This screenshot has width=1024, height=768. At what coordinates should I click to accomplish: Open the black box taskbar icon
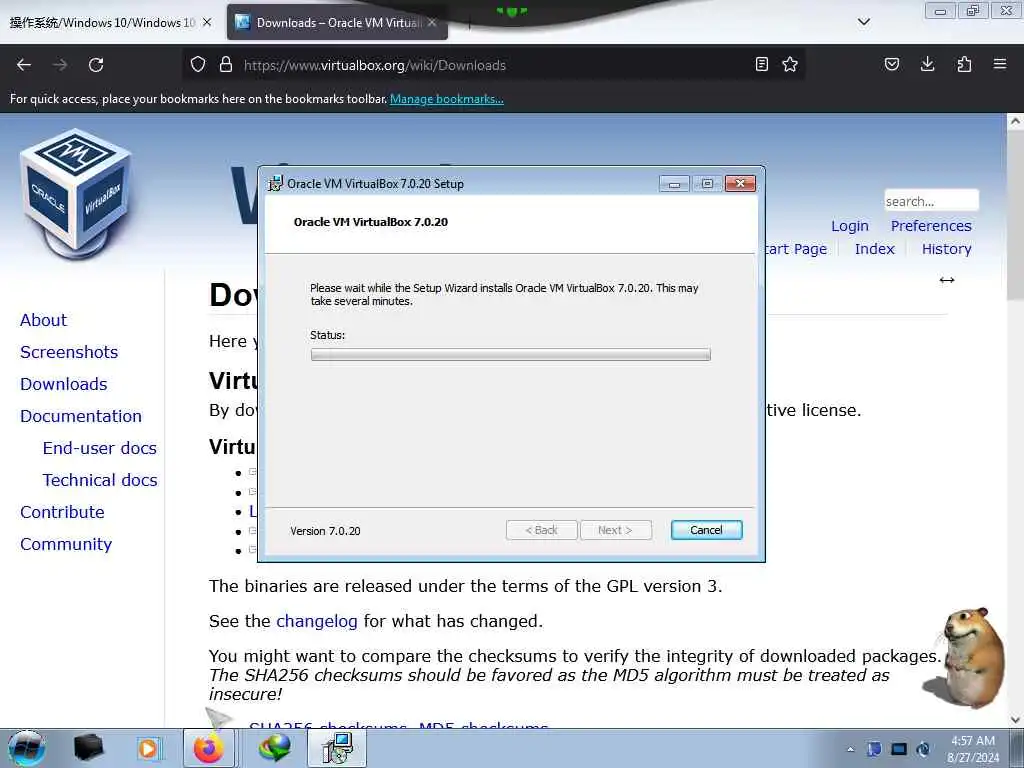point(88,748)
